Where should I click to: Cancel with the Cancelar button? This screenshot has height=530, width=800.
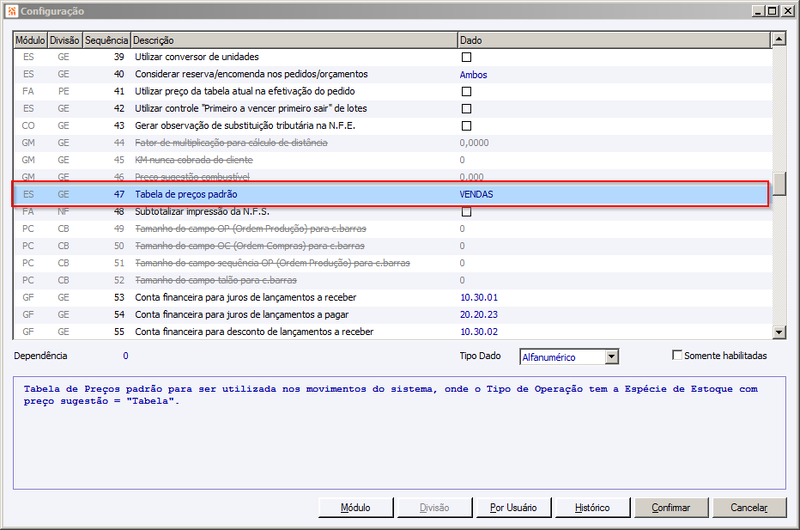(x=749, y=508)
